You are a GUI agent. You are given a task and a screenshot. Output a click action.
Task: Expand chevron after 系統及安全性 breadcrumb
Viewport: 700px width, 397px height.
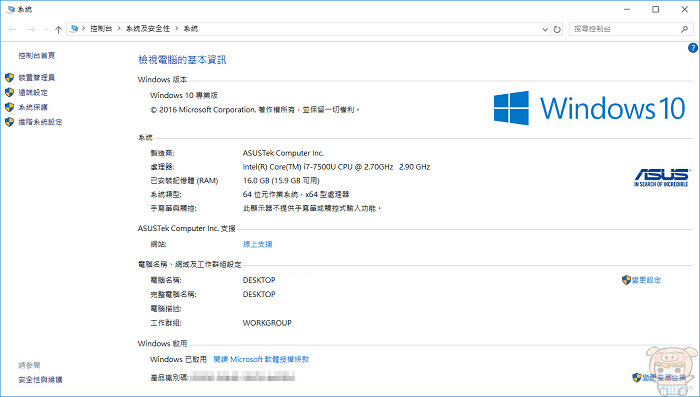point(177,29)
